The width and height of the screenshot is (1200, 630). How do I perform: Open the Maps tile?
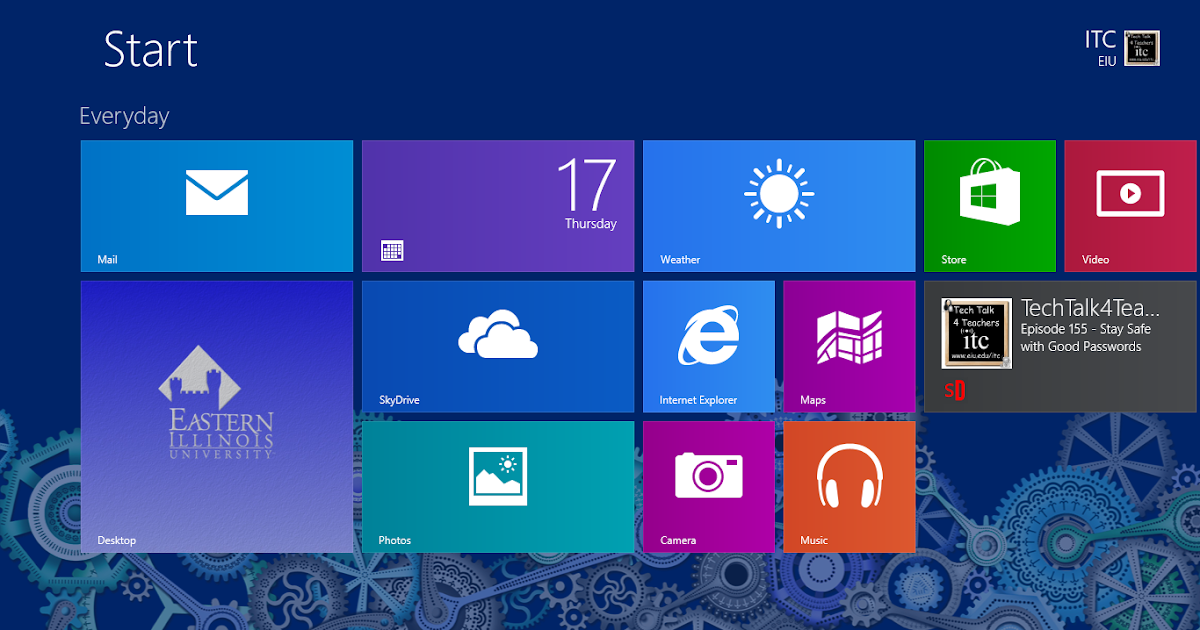[x=849, y=347]
